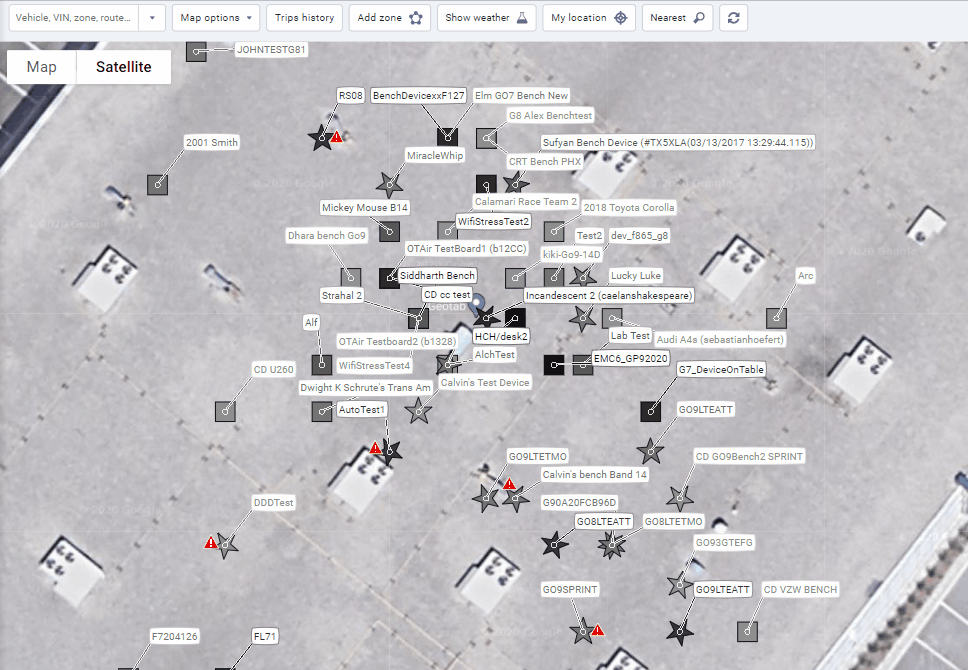The height and width of the screenshot is (670, 968).
Task: Click the G7_DeviceOnTable square marker
Action: click(x=651, y=410)
